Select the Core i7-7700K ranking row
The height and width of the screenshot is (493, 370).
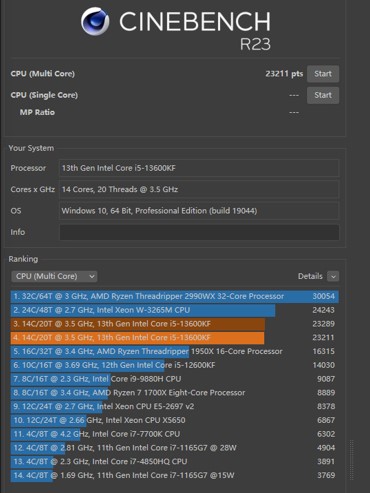click(x=175, y=434)
